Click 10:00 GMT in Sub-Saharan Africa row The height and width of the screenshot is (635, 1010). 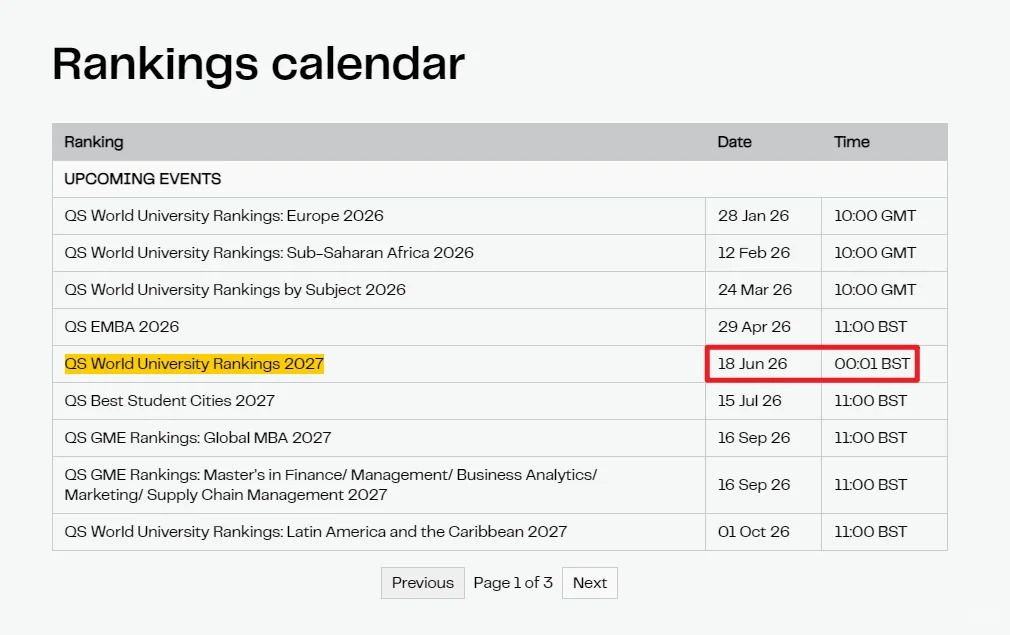pyautogui.click(x=875, y=252)
